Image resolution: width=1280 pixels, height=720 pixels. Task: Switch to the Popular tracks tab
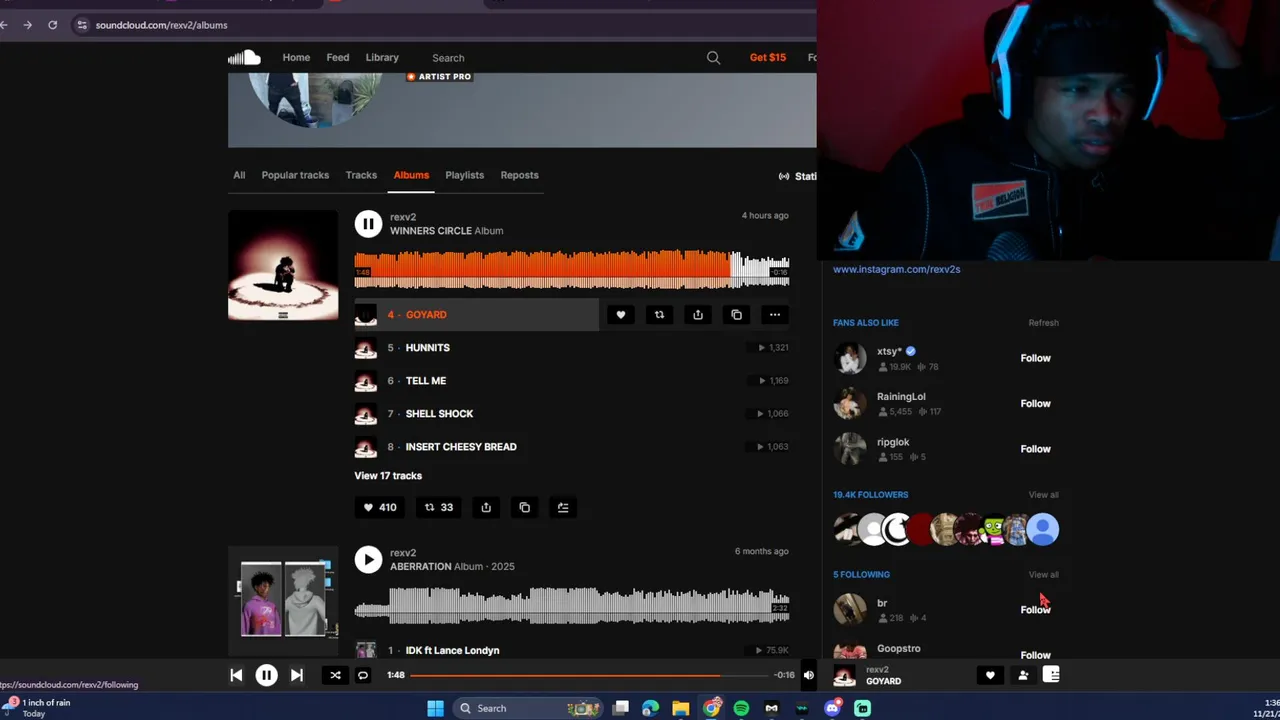coord(295,175)
